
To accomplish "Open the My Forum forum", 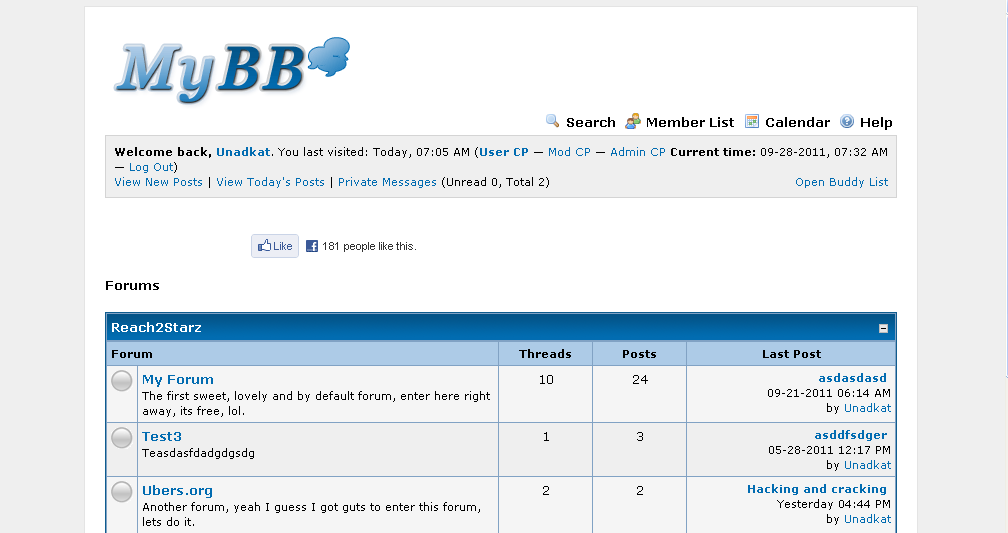I will coord(177,380).
